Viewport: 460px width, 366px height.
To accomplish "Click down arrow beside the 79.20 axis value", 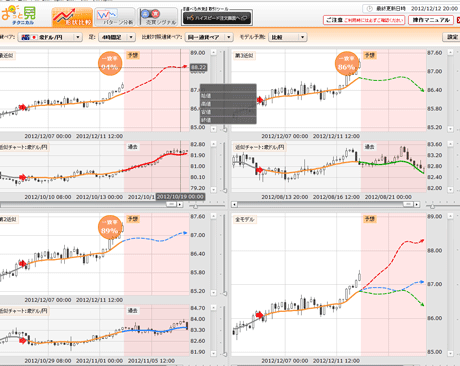I will [214, 190].
